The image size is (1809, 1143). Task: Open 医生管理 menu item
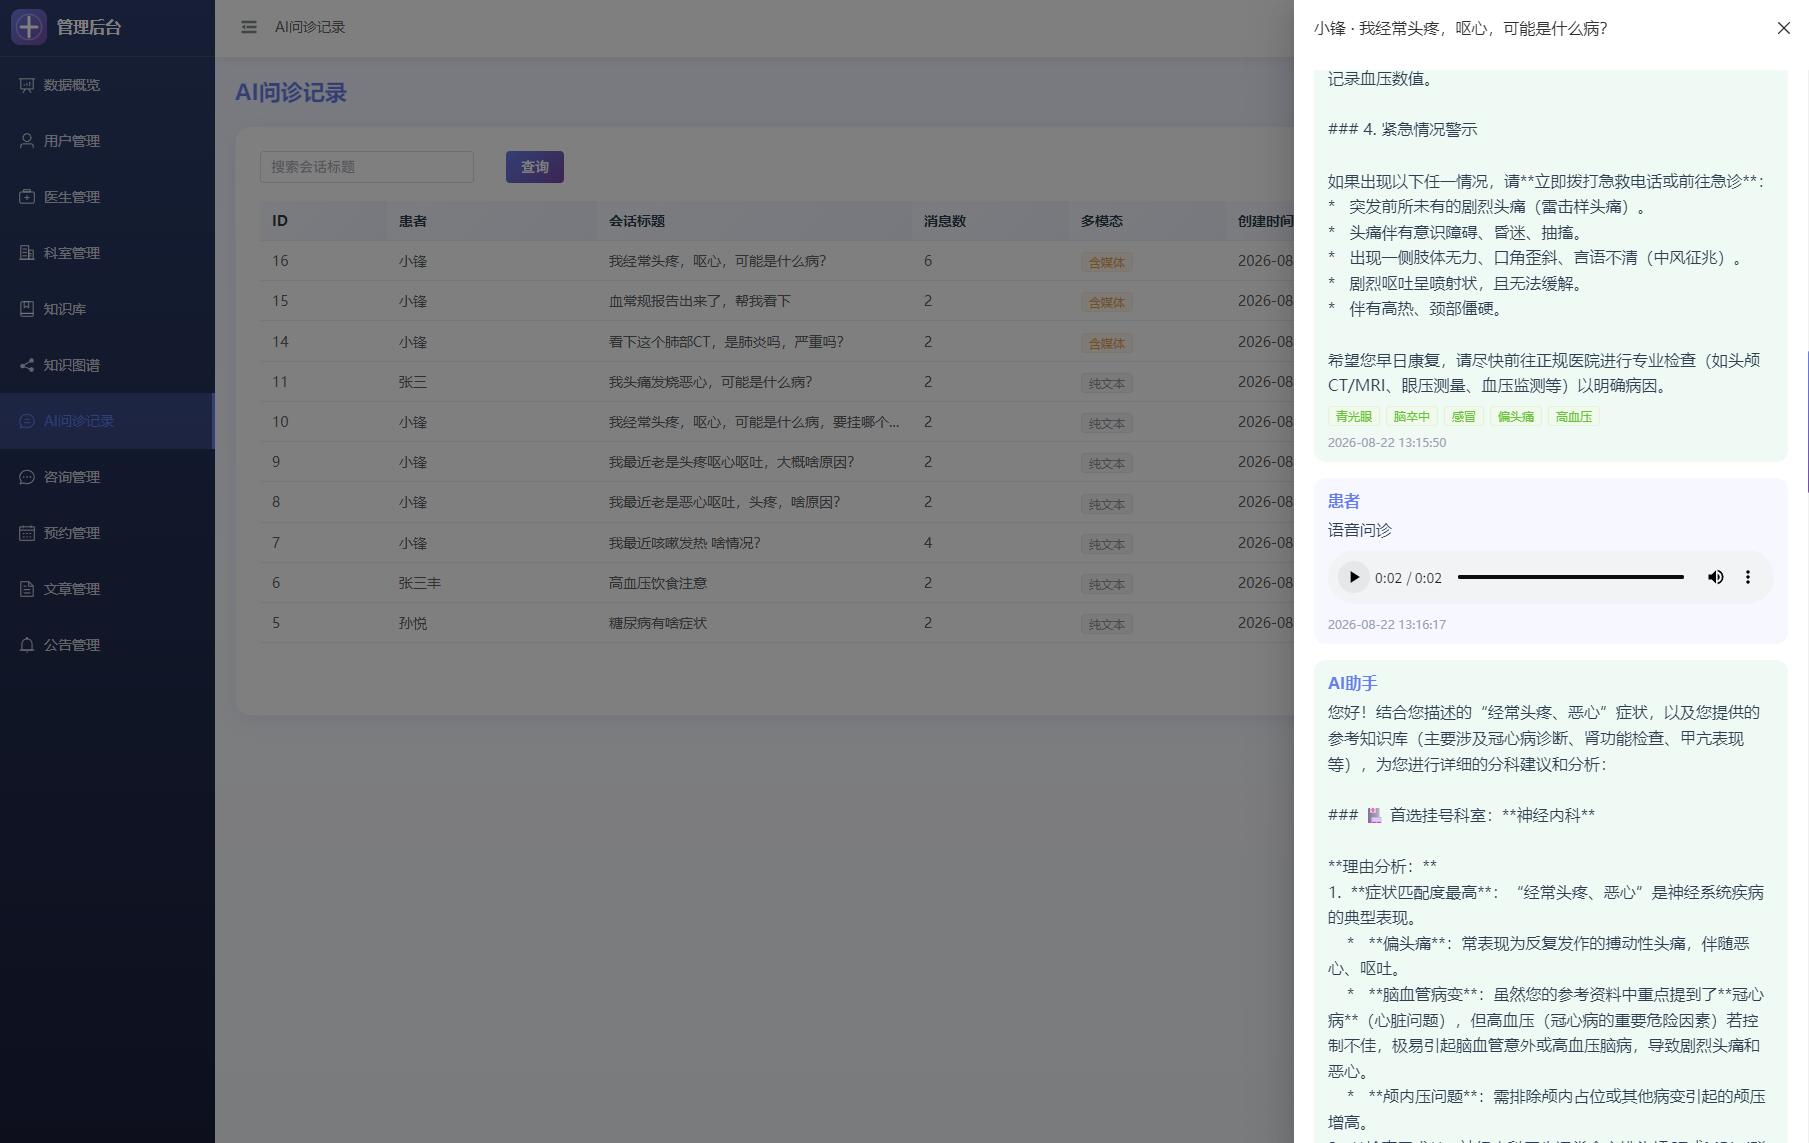[x=107, y=197]
